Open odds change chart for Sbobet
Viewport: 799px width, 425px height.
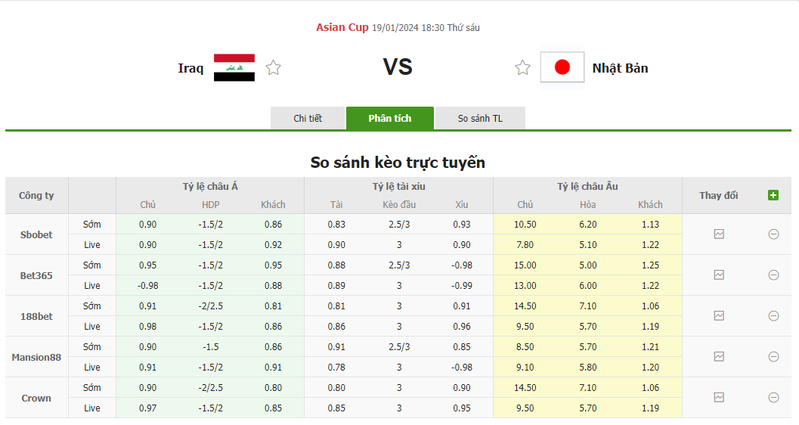click(x=718, y=234)
